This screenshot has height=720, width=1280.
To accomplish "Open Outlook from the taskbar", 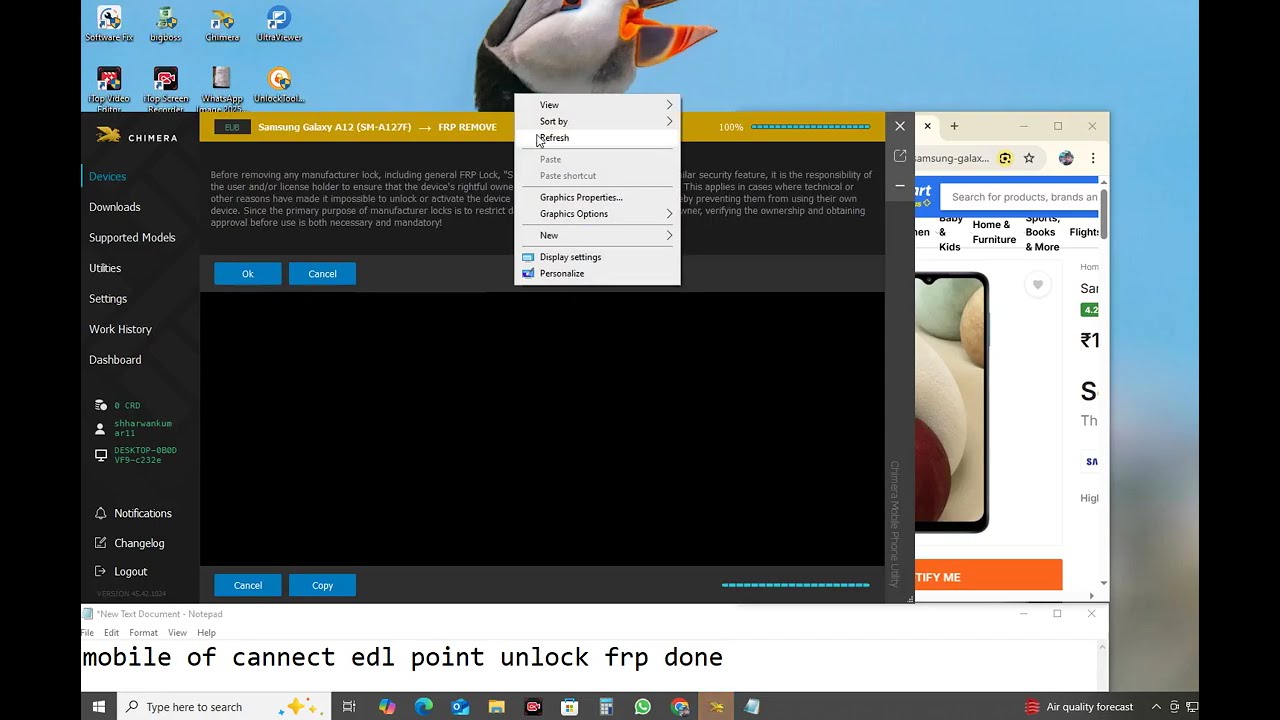I will (x=460, y=707).
